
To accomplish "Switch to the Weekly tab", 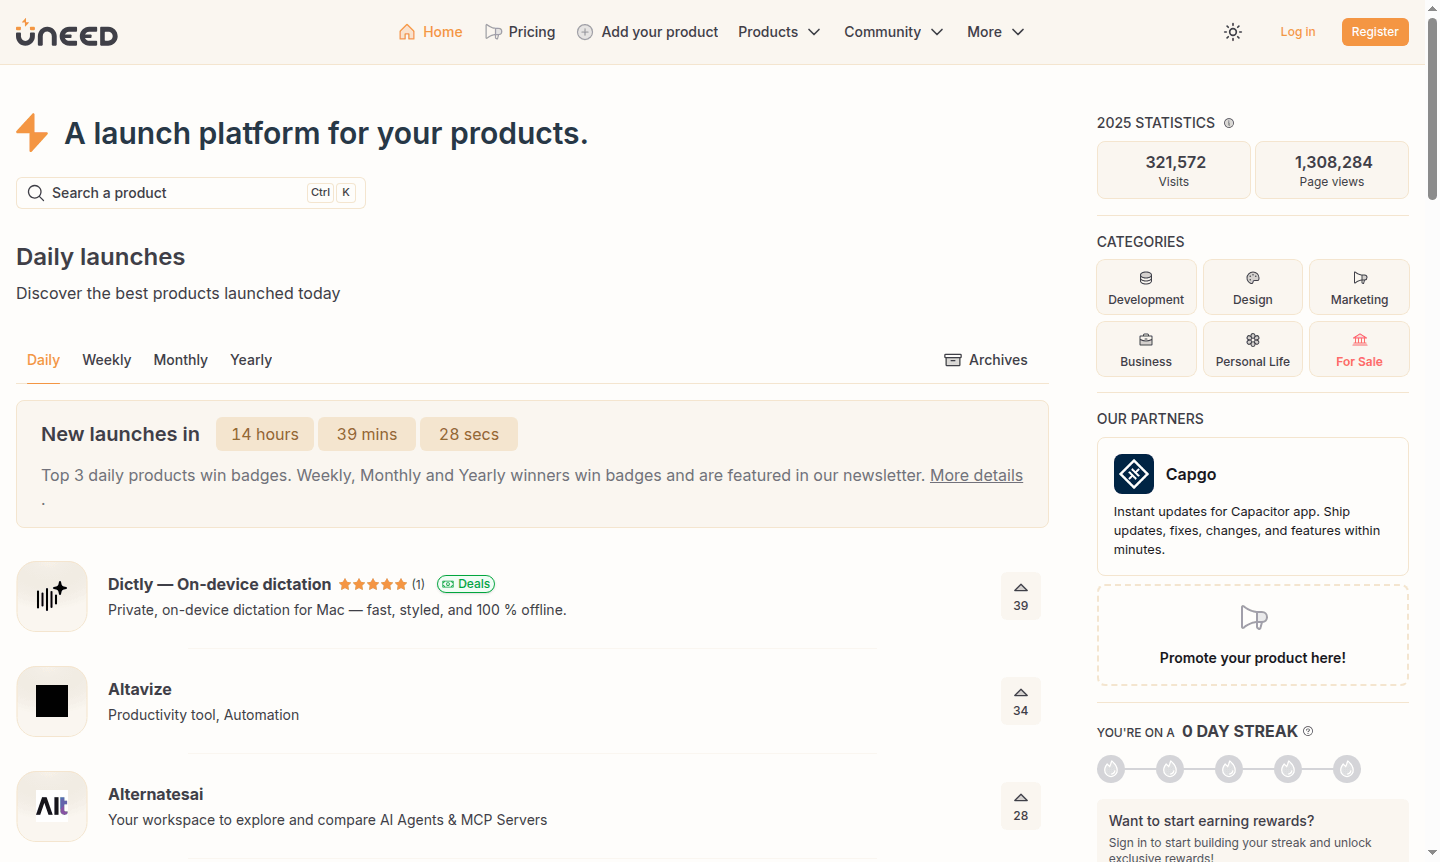I will tap(106, 359).
